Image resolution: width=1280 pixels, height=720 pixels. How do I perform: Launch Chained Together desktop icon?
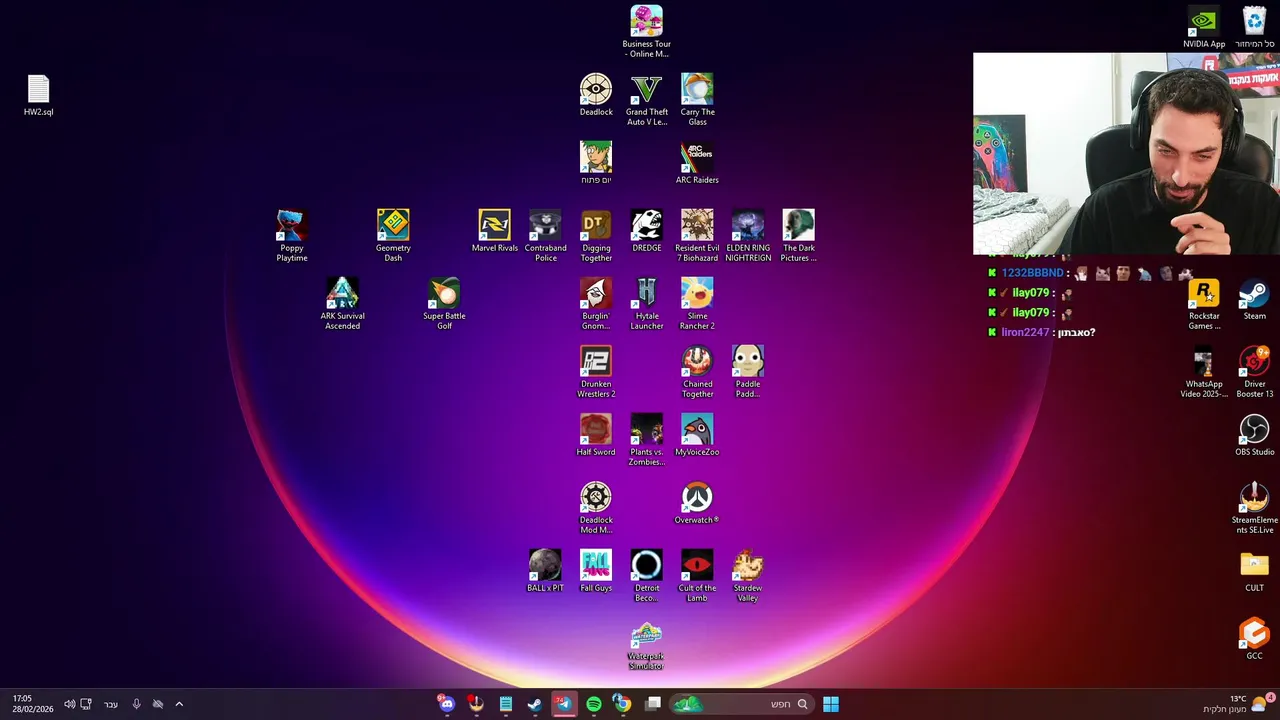click(697, 371)
